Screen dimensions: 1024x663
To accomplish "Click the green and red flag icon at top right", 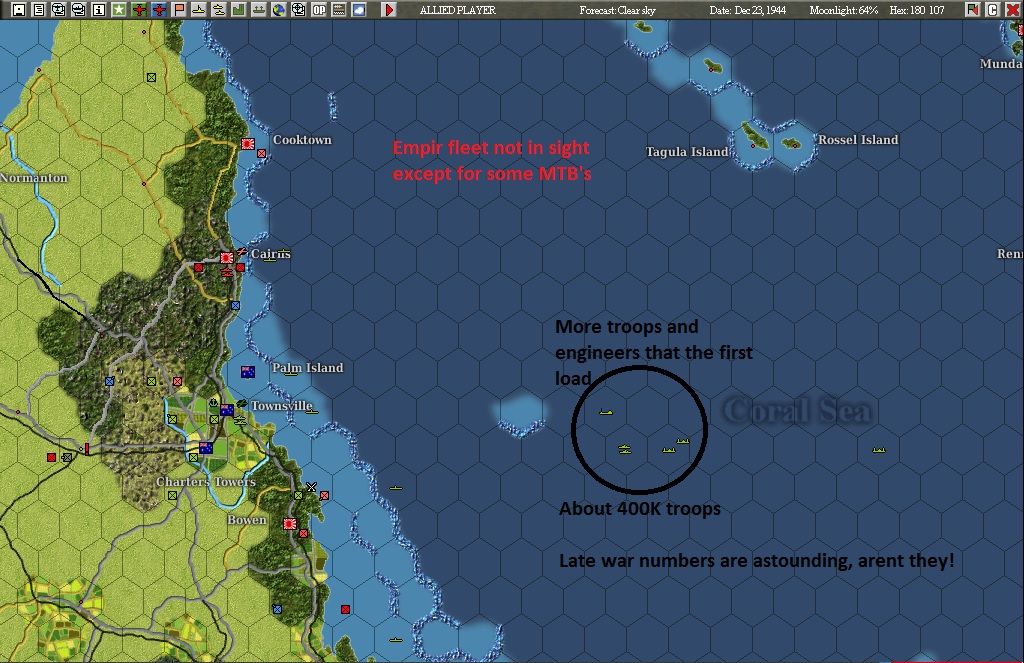I will pos(972,10).
